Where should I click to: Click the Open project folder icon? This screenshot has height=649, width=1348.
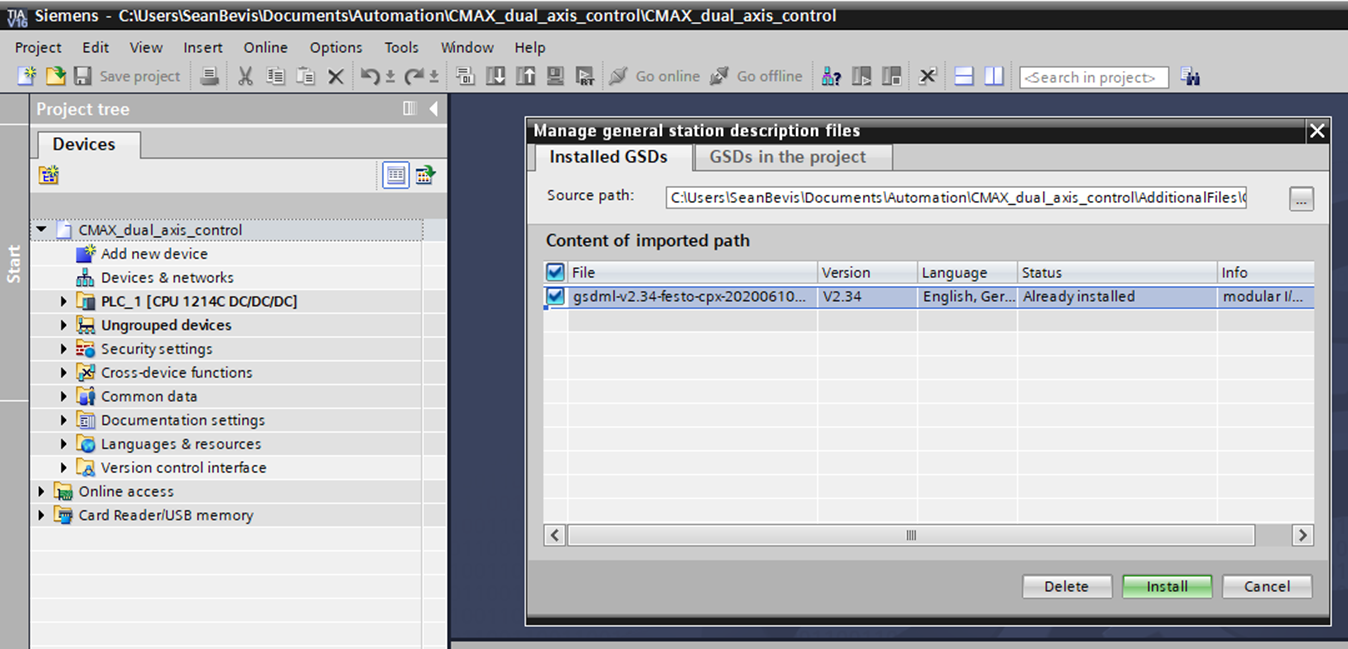(56, 76)
